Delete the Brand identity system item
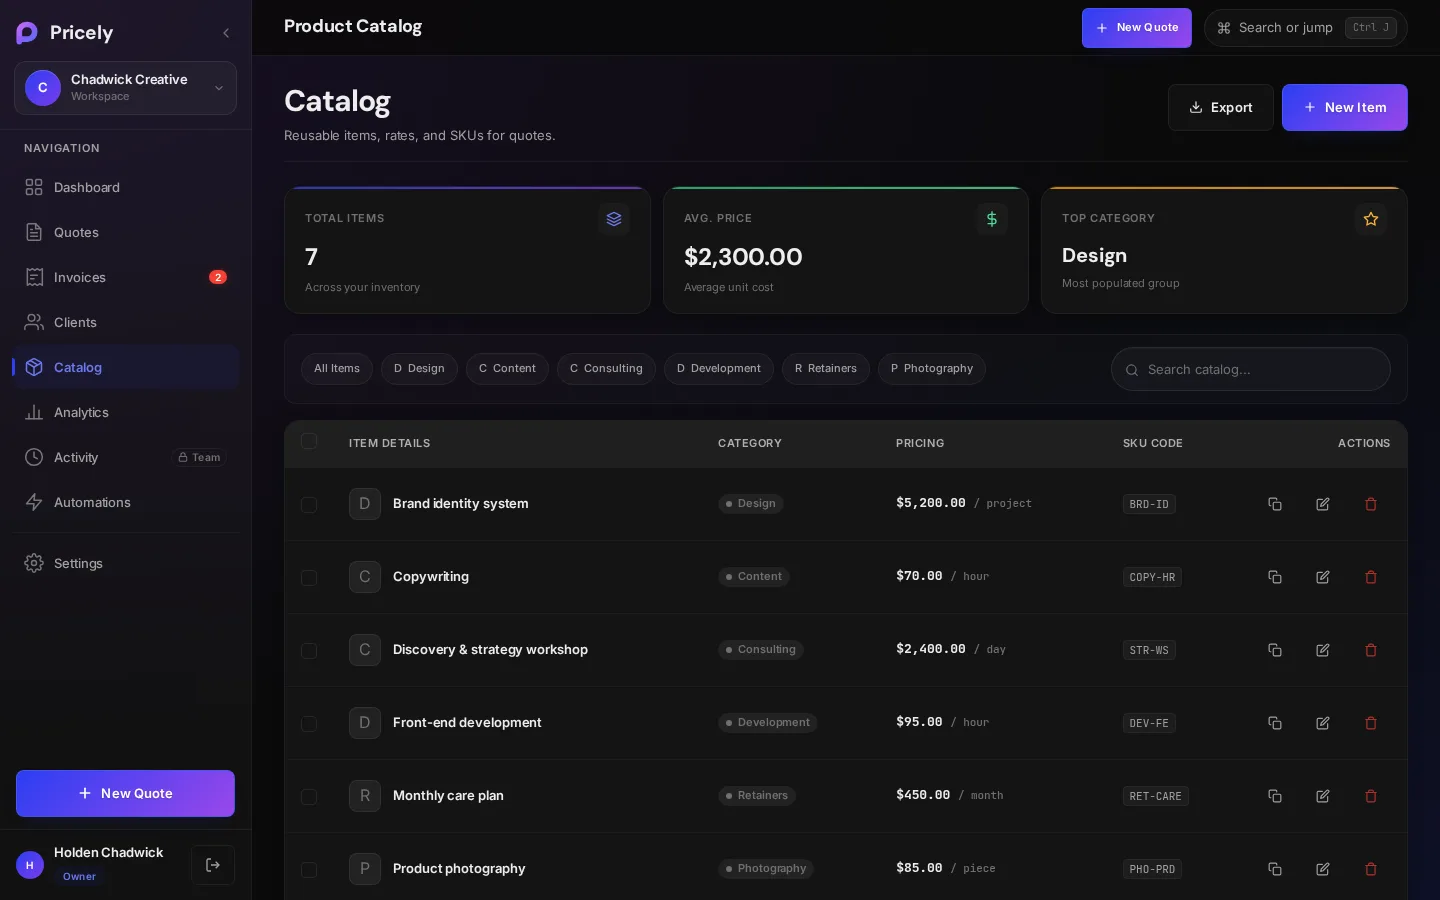 tap(1371, 504)
